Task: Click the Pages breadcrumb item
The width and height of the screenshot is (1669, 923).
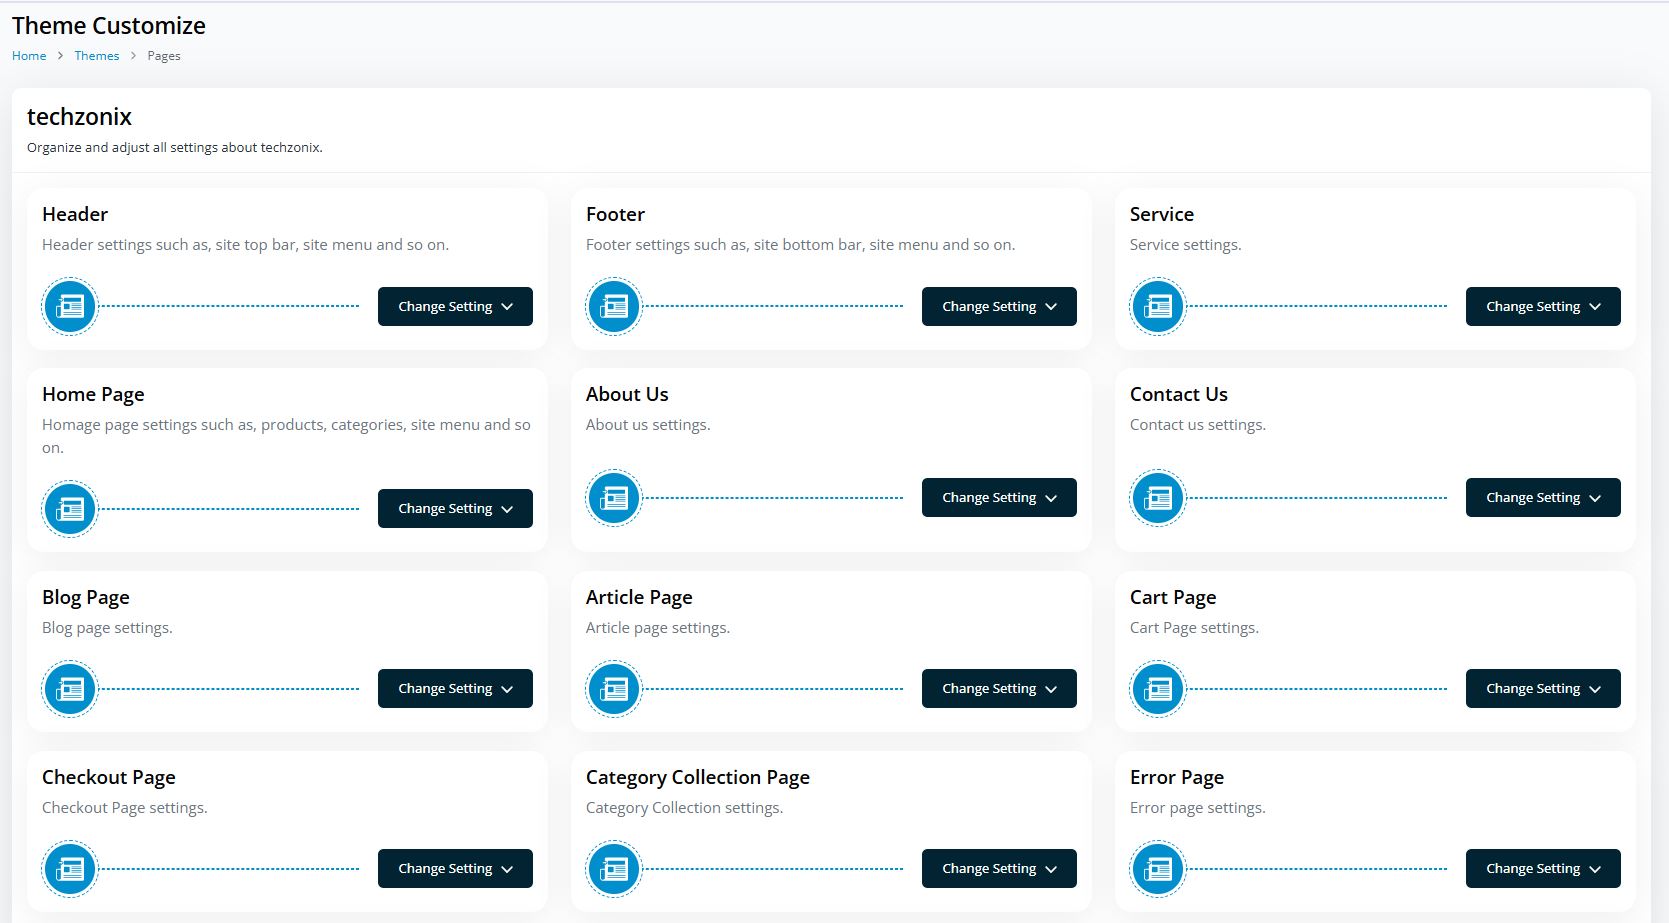Action: pyautogui.click(x=164, y=56)
